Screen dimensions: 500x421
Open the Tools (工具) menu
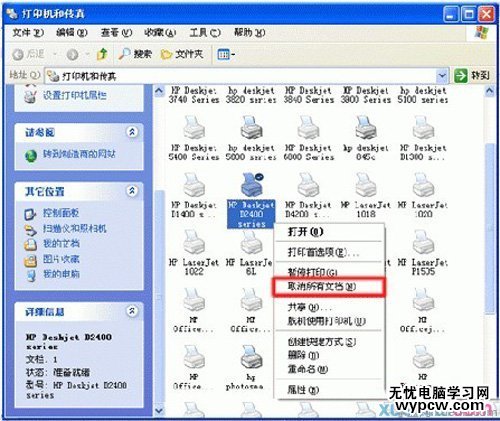click(x=205, y=33)
